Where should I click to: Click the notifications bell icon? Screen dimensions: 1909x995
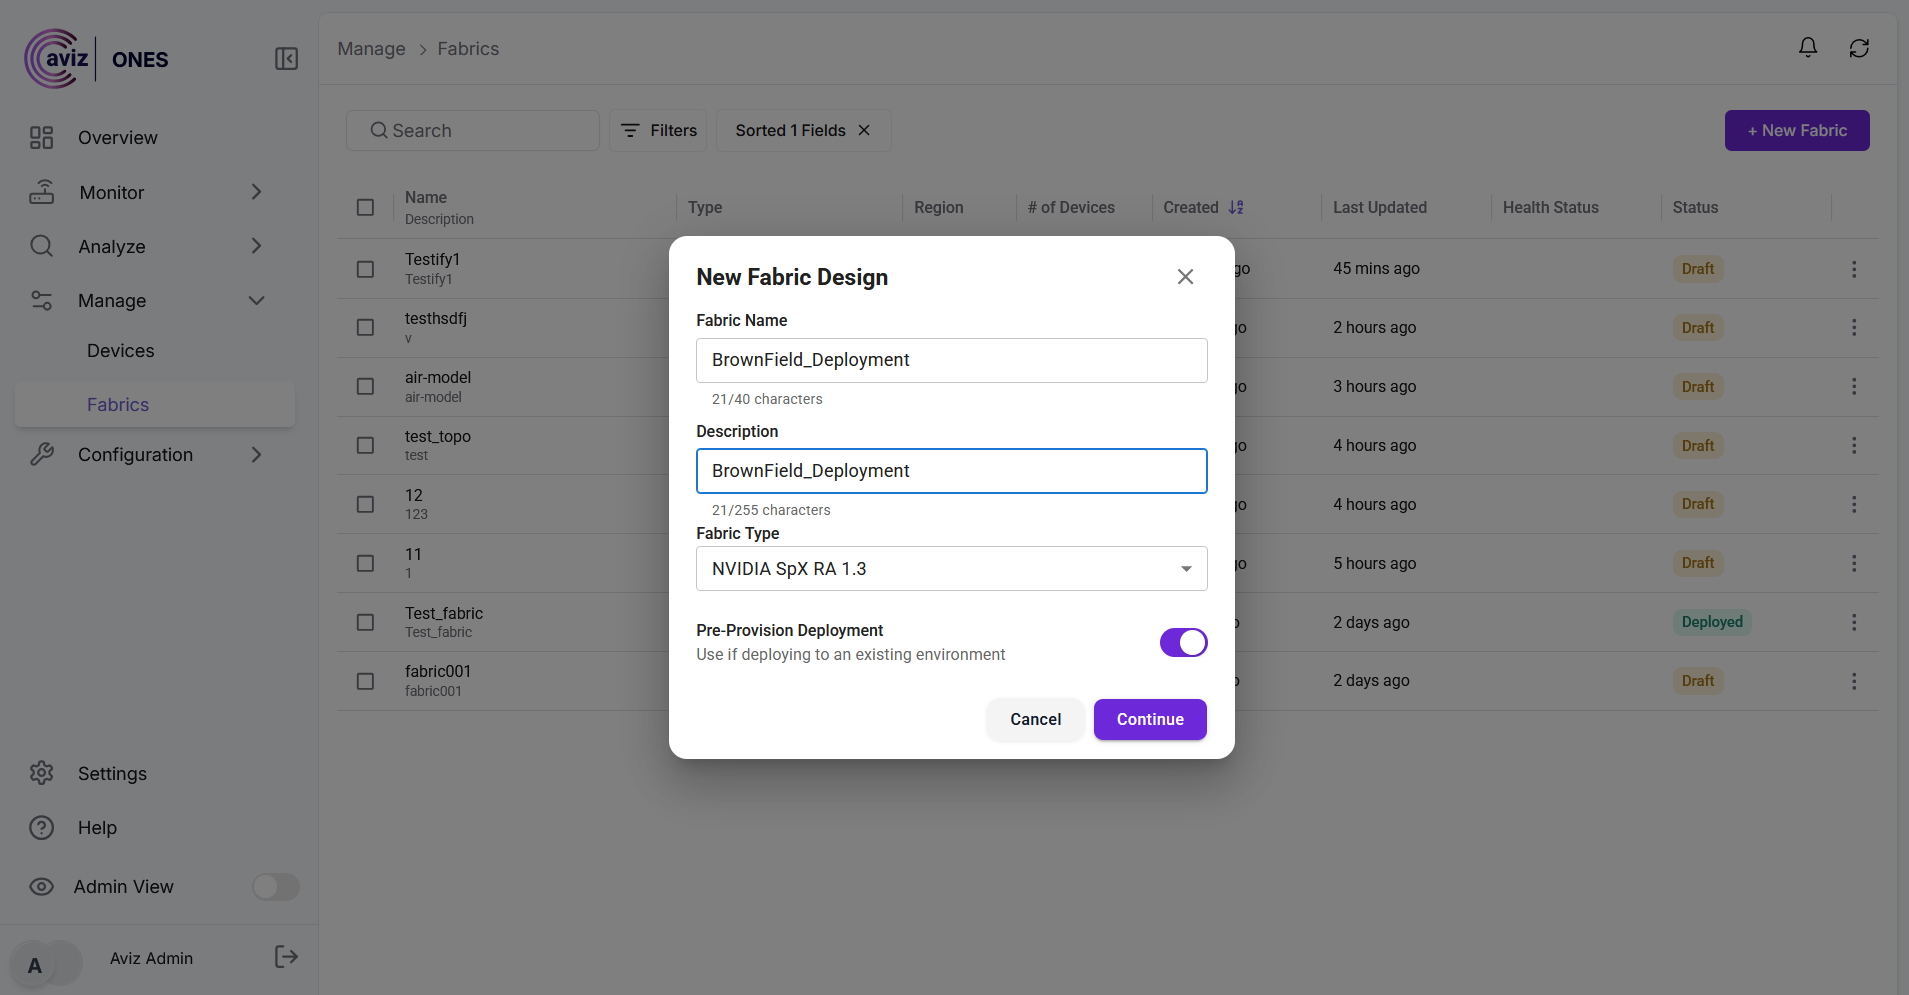point(1807,48)
